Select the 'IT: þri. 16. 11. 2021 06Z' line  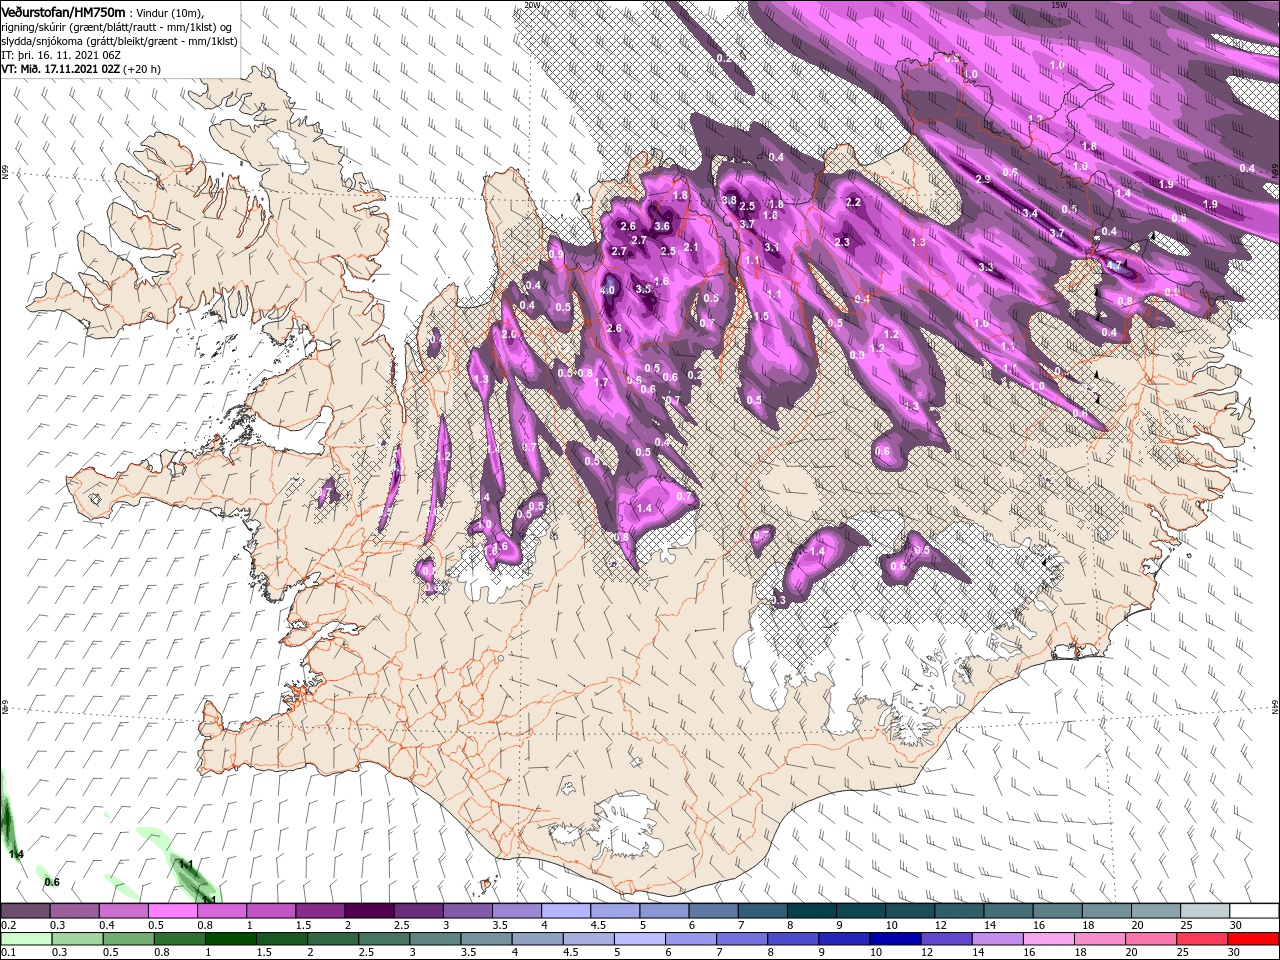point(63,55)
